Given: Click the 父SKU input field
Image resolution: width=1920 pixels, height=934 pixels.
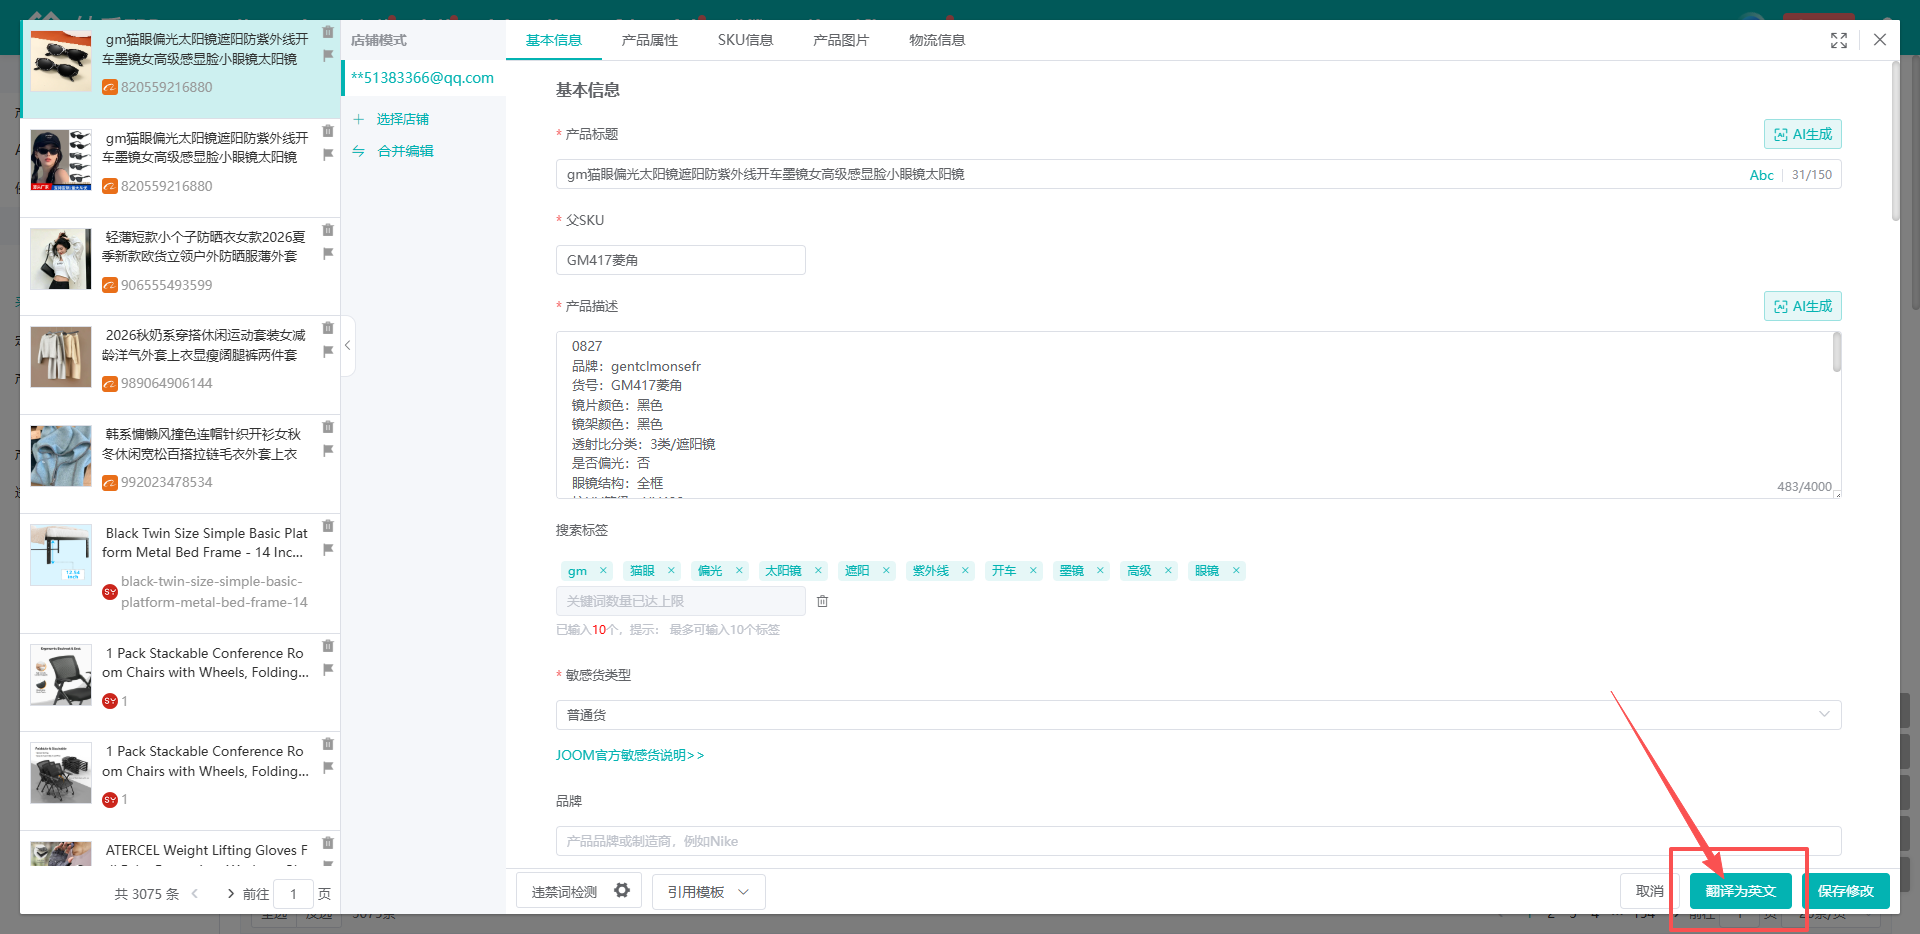Looking at the screenshot, I should pos(680,260).
